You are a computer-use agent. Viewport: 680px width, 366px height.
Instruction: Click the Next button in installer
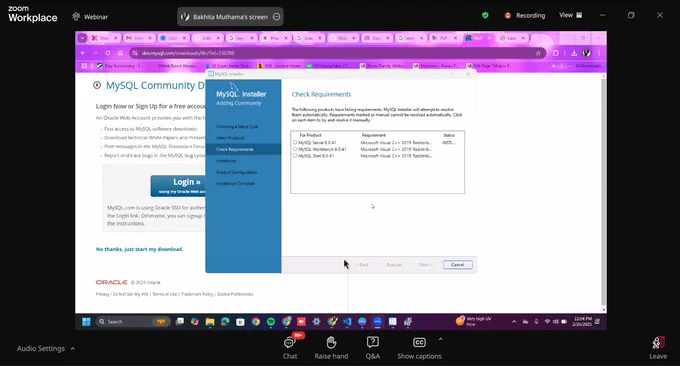(x=425, y=265)
